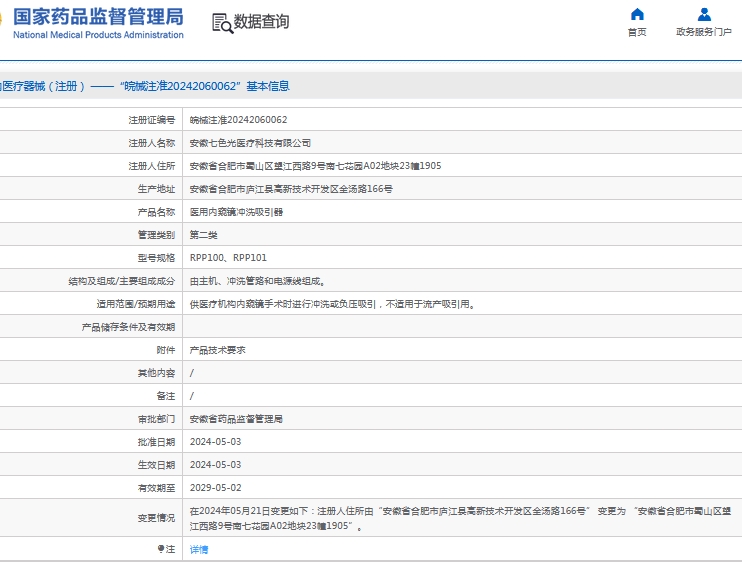The height and width of the screenshot is (565, 742).
Task: Open the government service portal person icon
Action: [704, 14]
